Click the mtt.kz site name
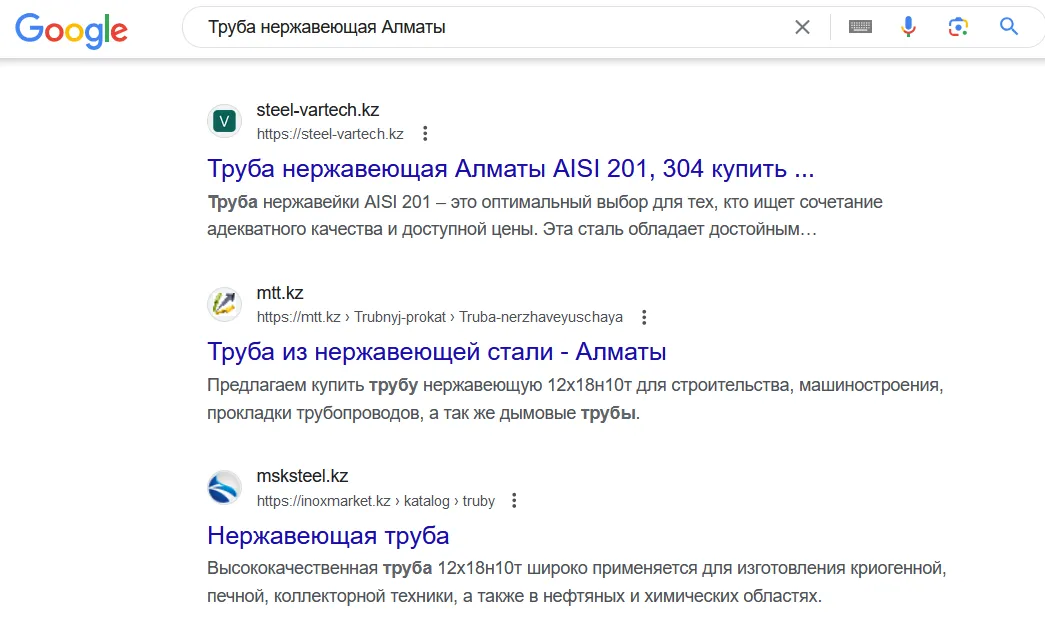Image resolution: width=1045 pixels, height=637 pixels. pyautogui.click(x=280, y=293)
